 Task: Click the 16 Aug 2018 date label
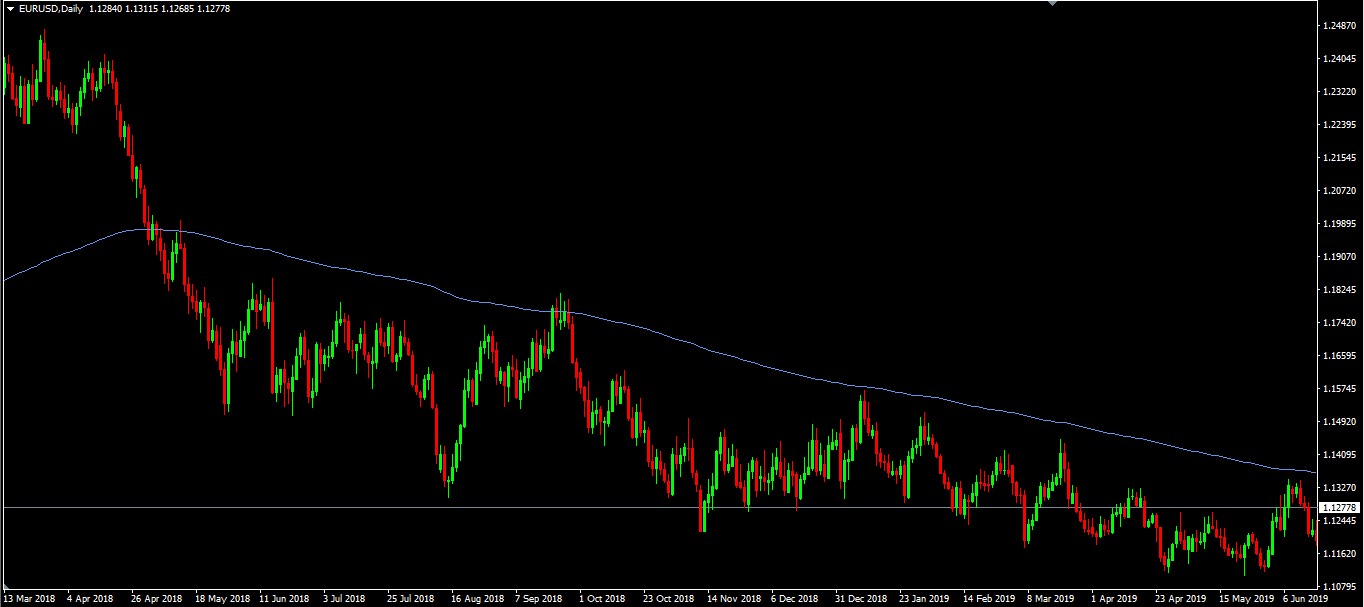click(478, 599)
